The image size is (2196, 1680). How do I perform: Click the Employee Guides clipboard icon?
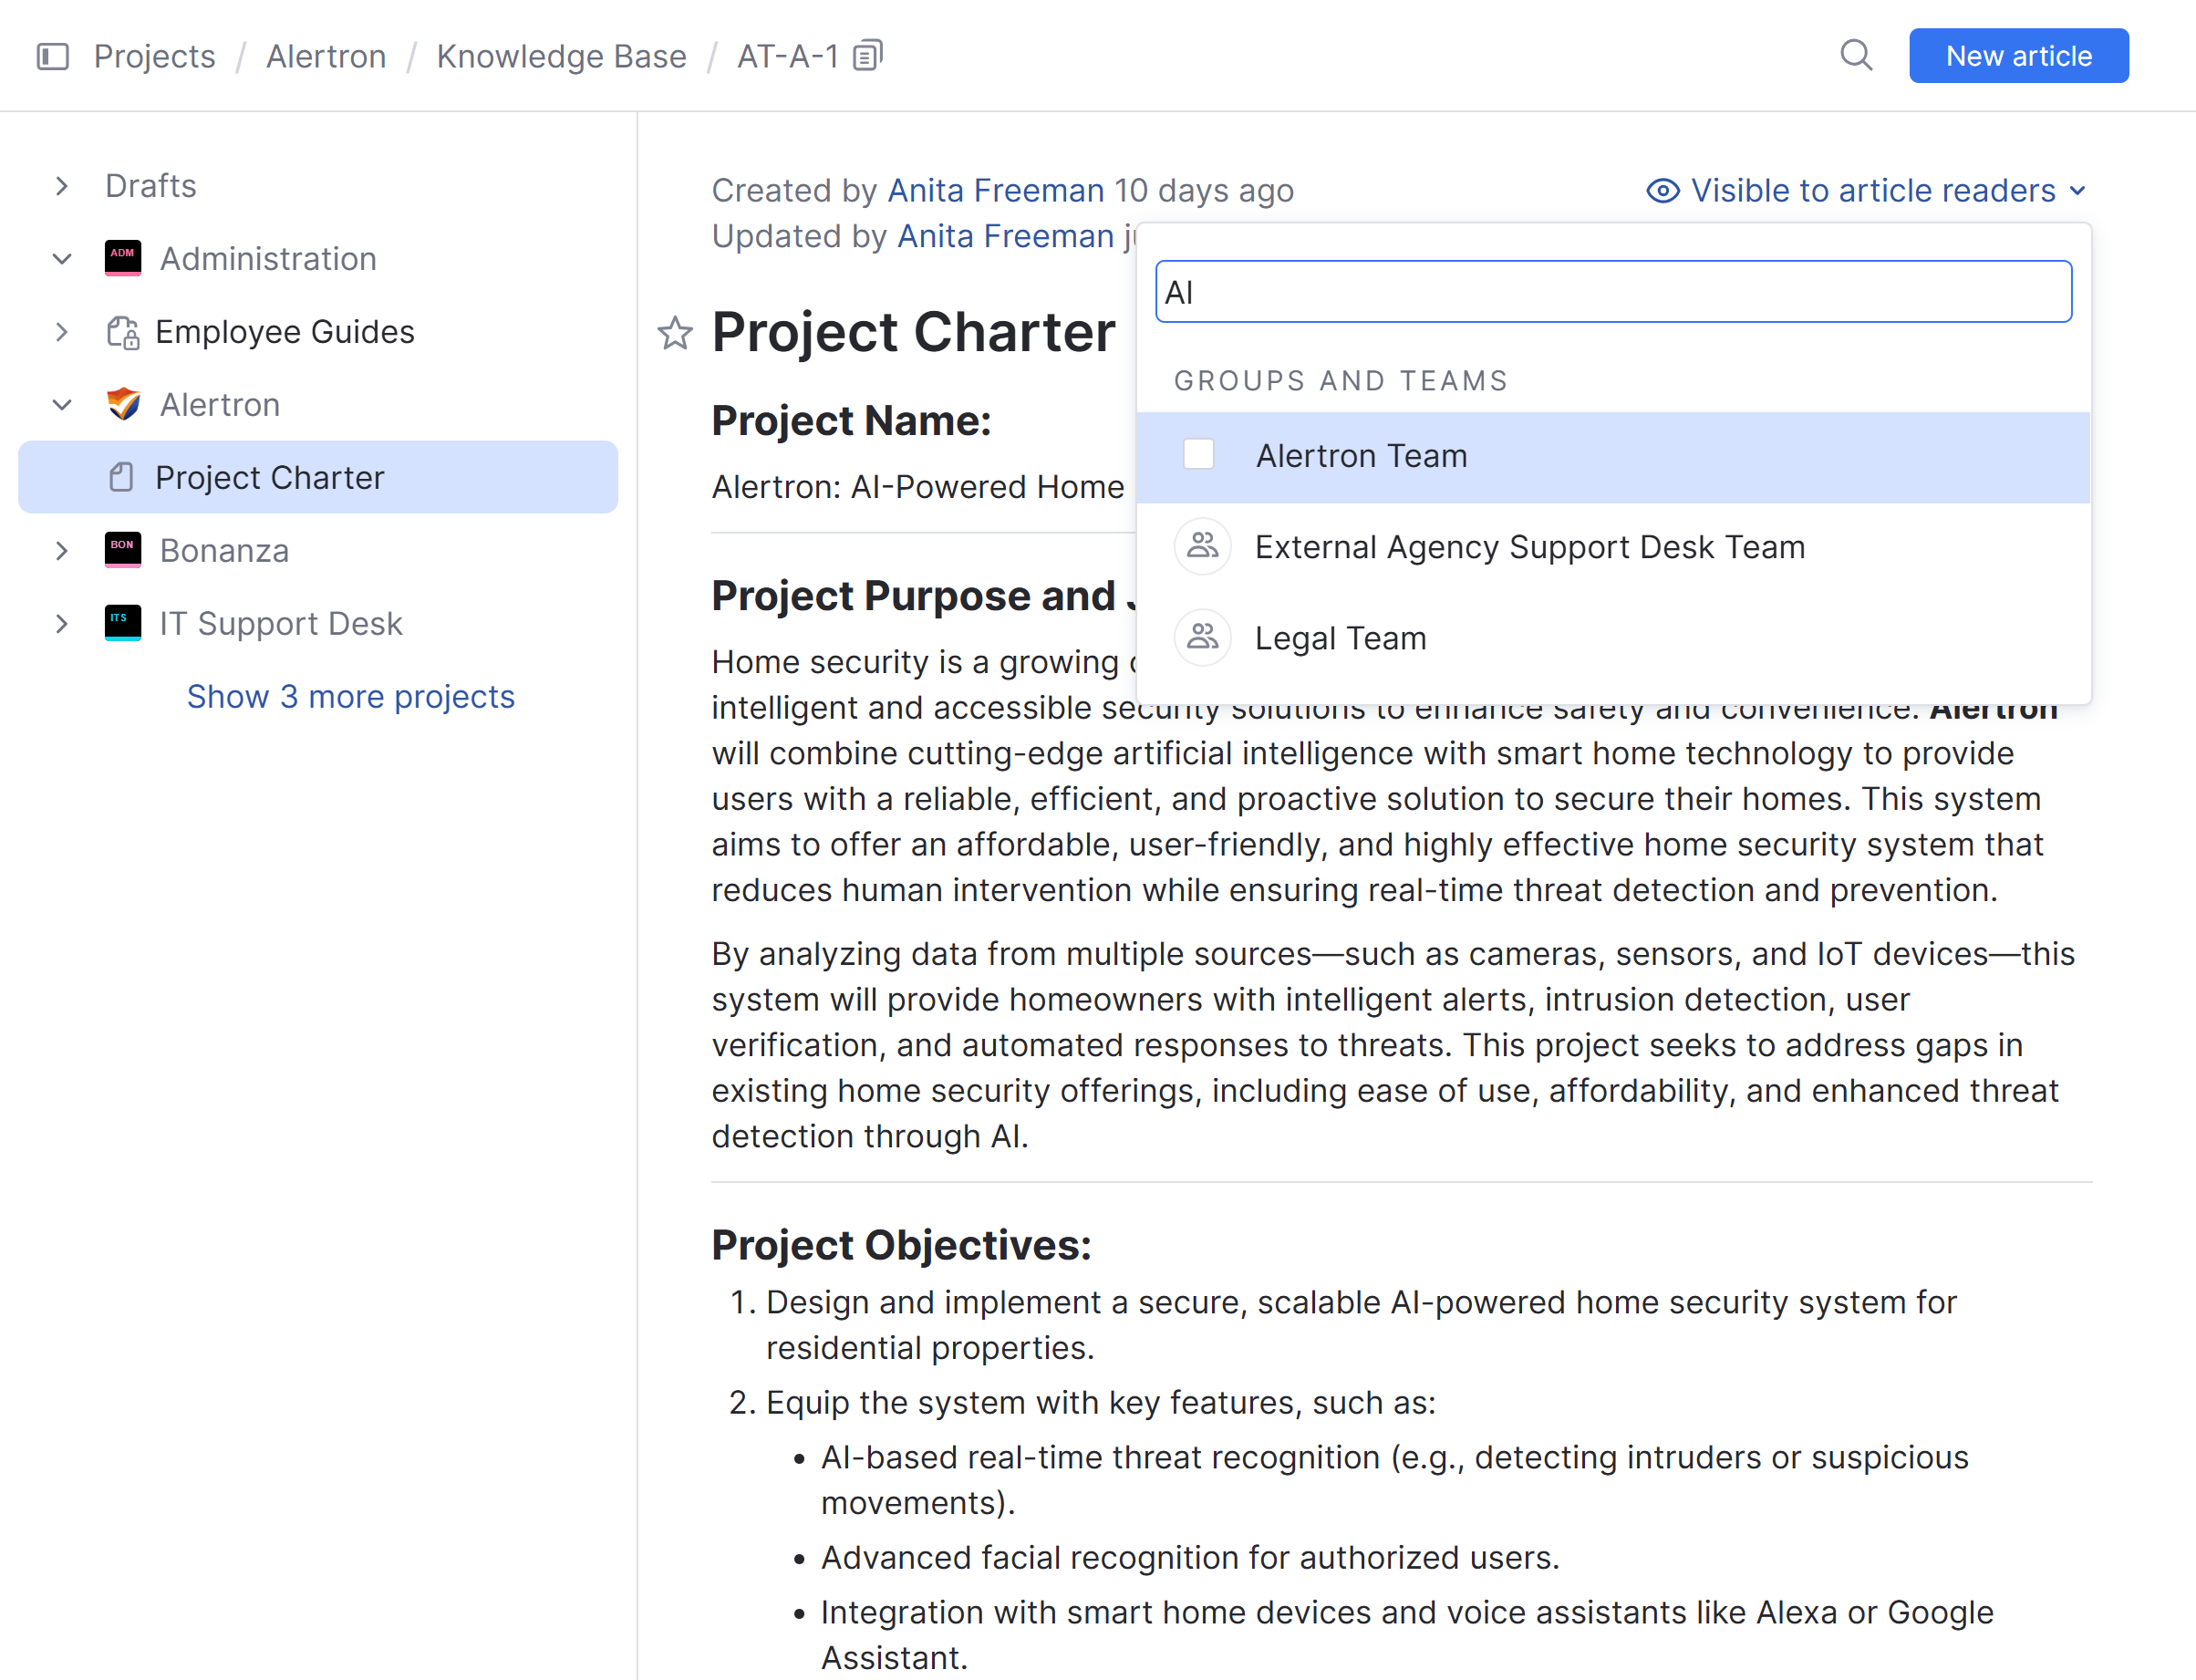(122, 331)
